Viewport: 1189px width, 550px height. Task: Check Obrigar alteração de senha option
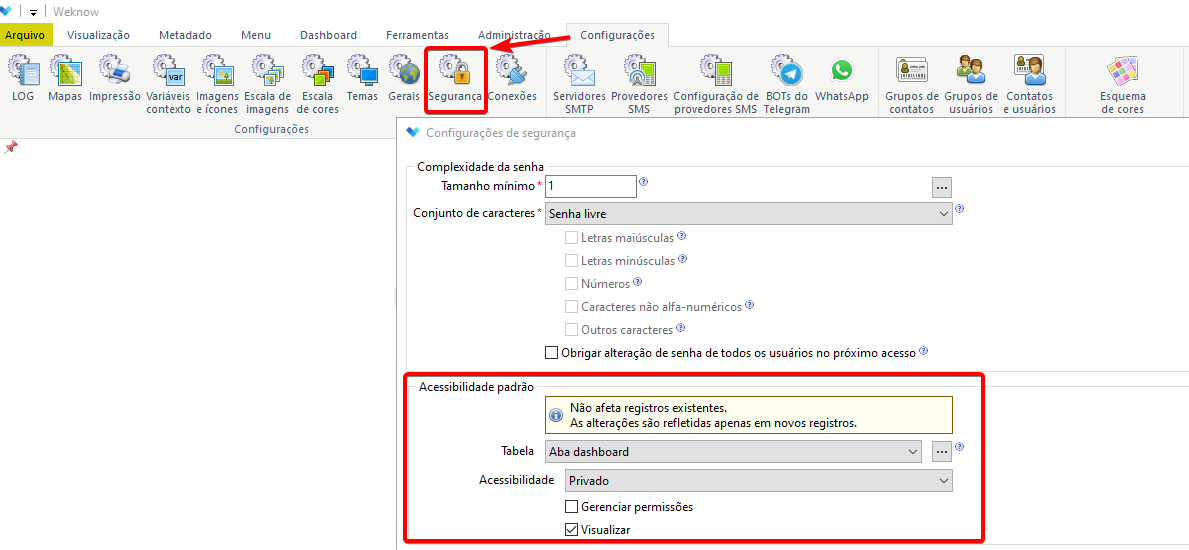pos(551,352)
